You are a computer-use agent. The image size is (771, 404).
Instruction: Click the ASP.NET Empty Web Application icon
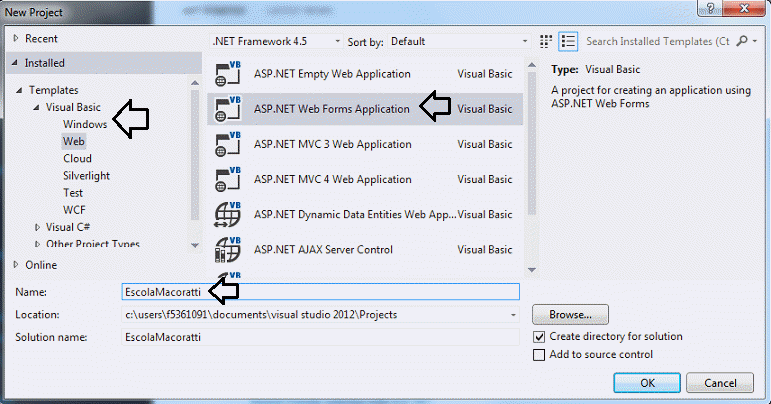(227, 75)
